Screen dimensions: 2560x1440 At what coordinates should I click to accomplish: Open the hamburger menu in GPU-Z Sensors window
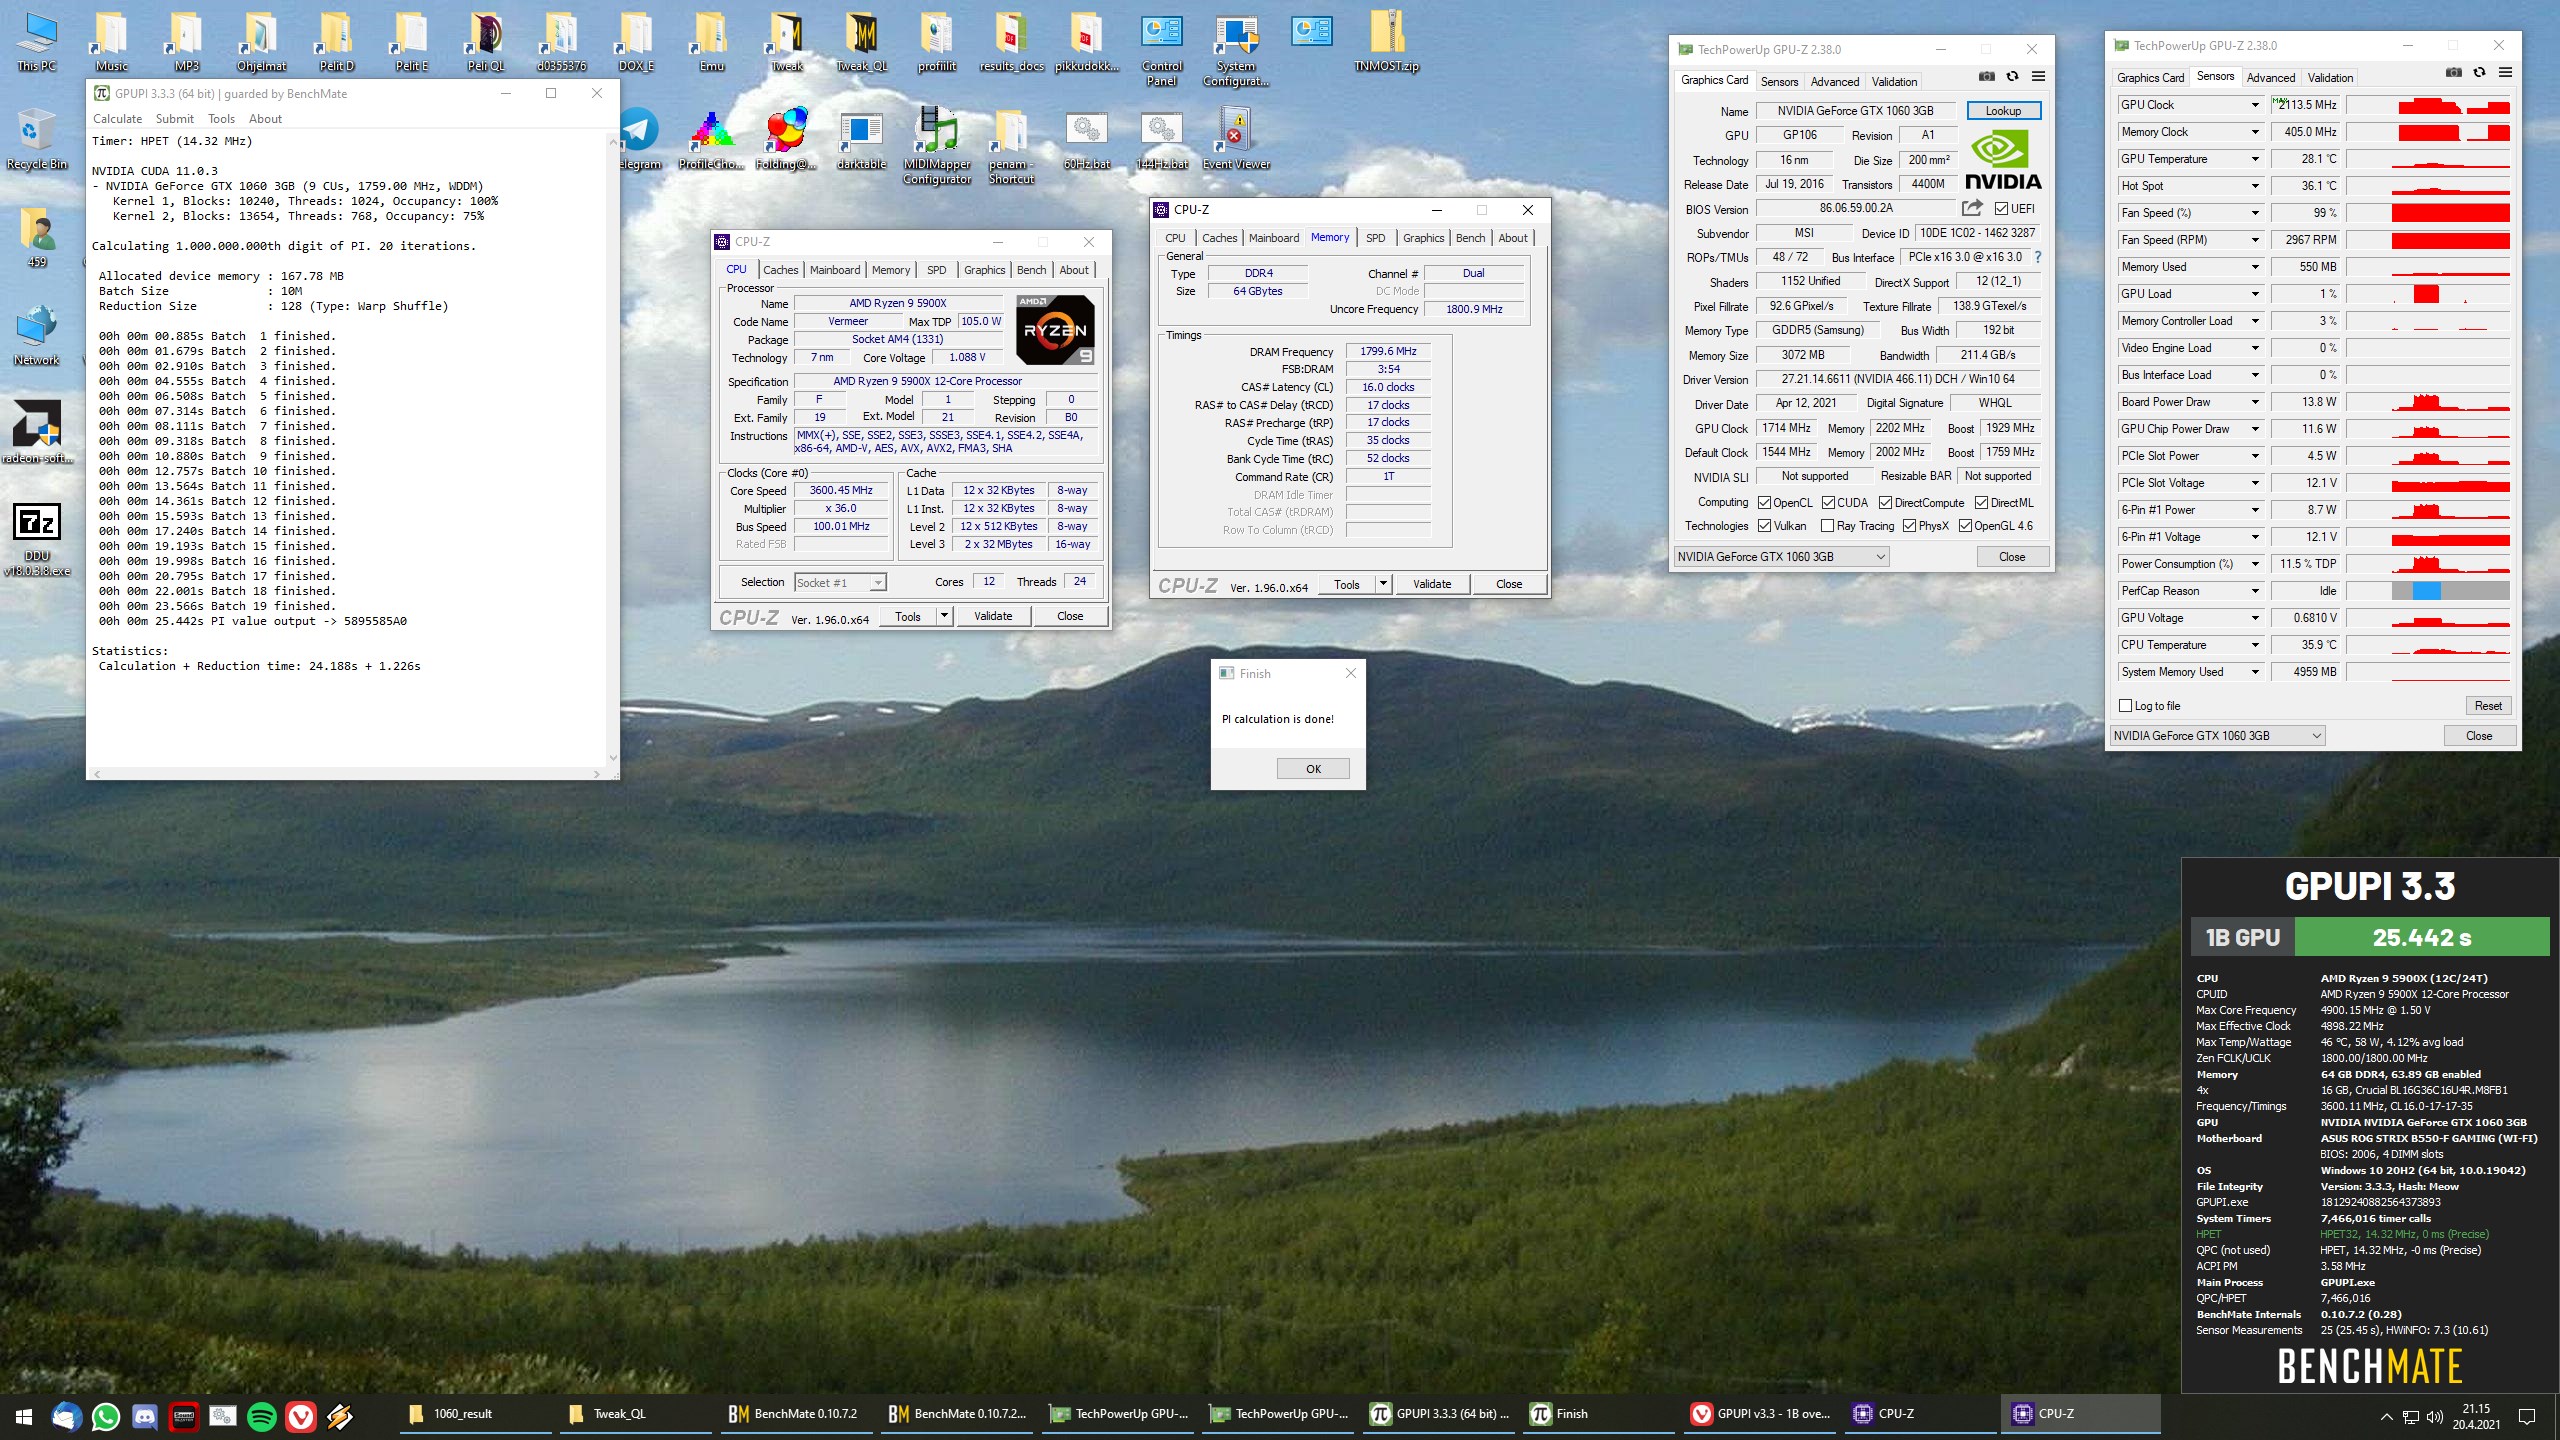click(x=2505, y=73)
